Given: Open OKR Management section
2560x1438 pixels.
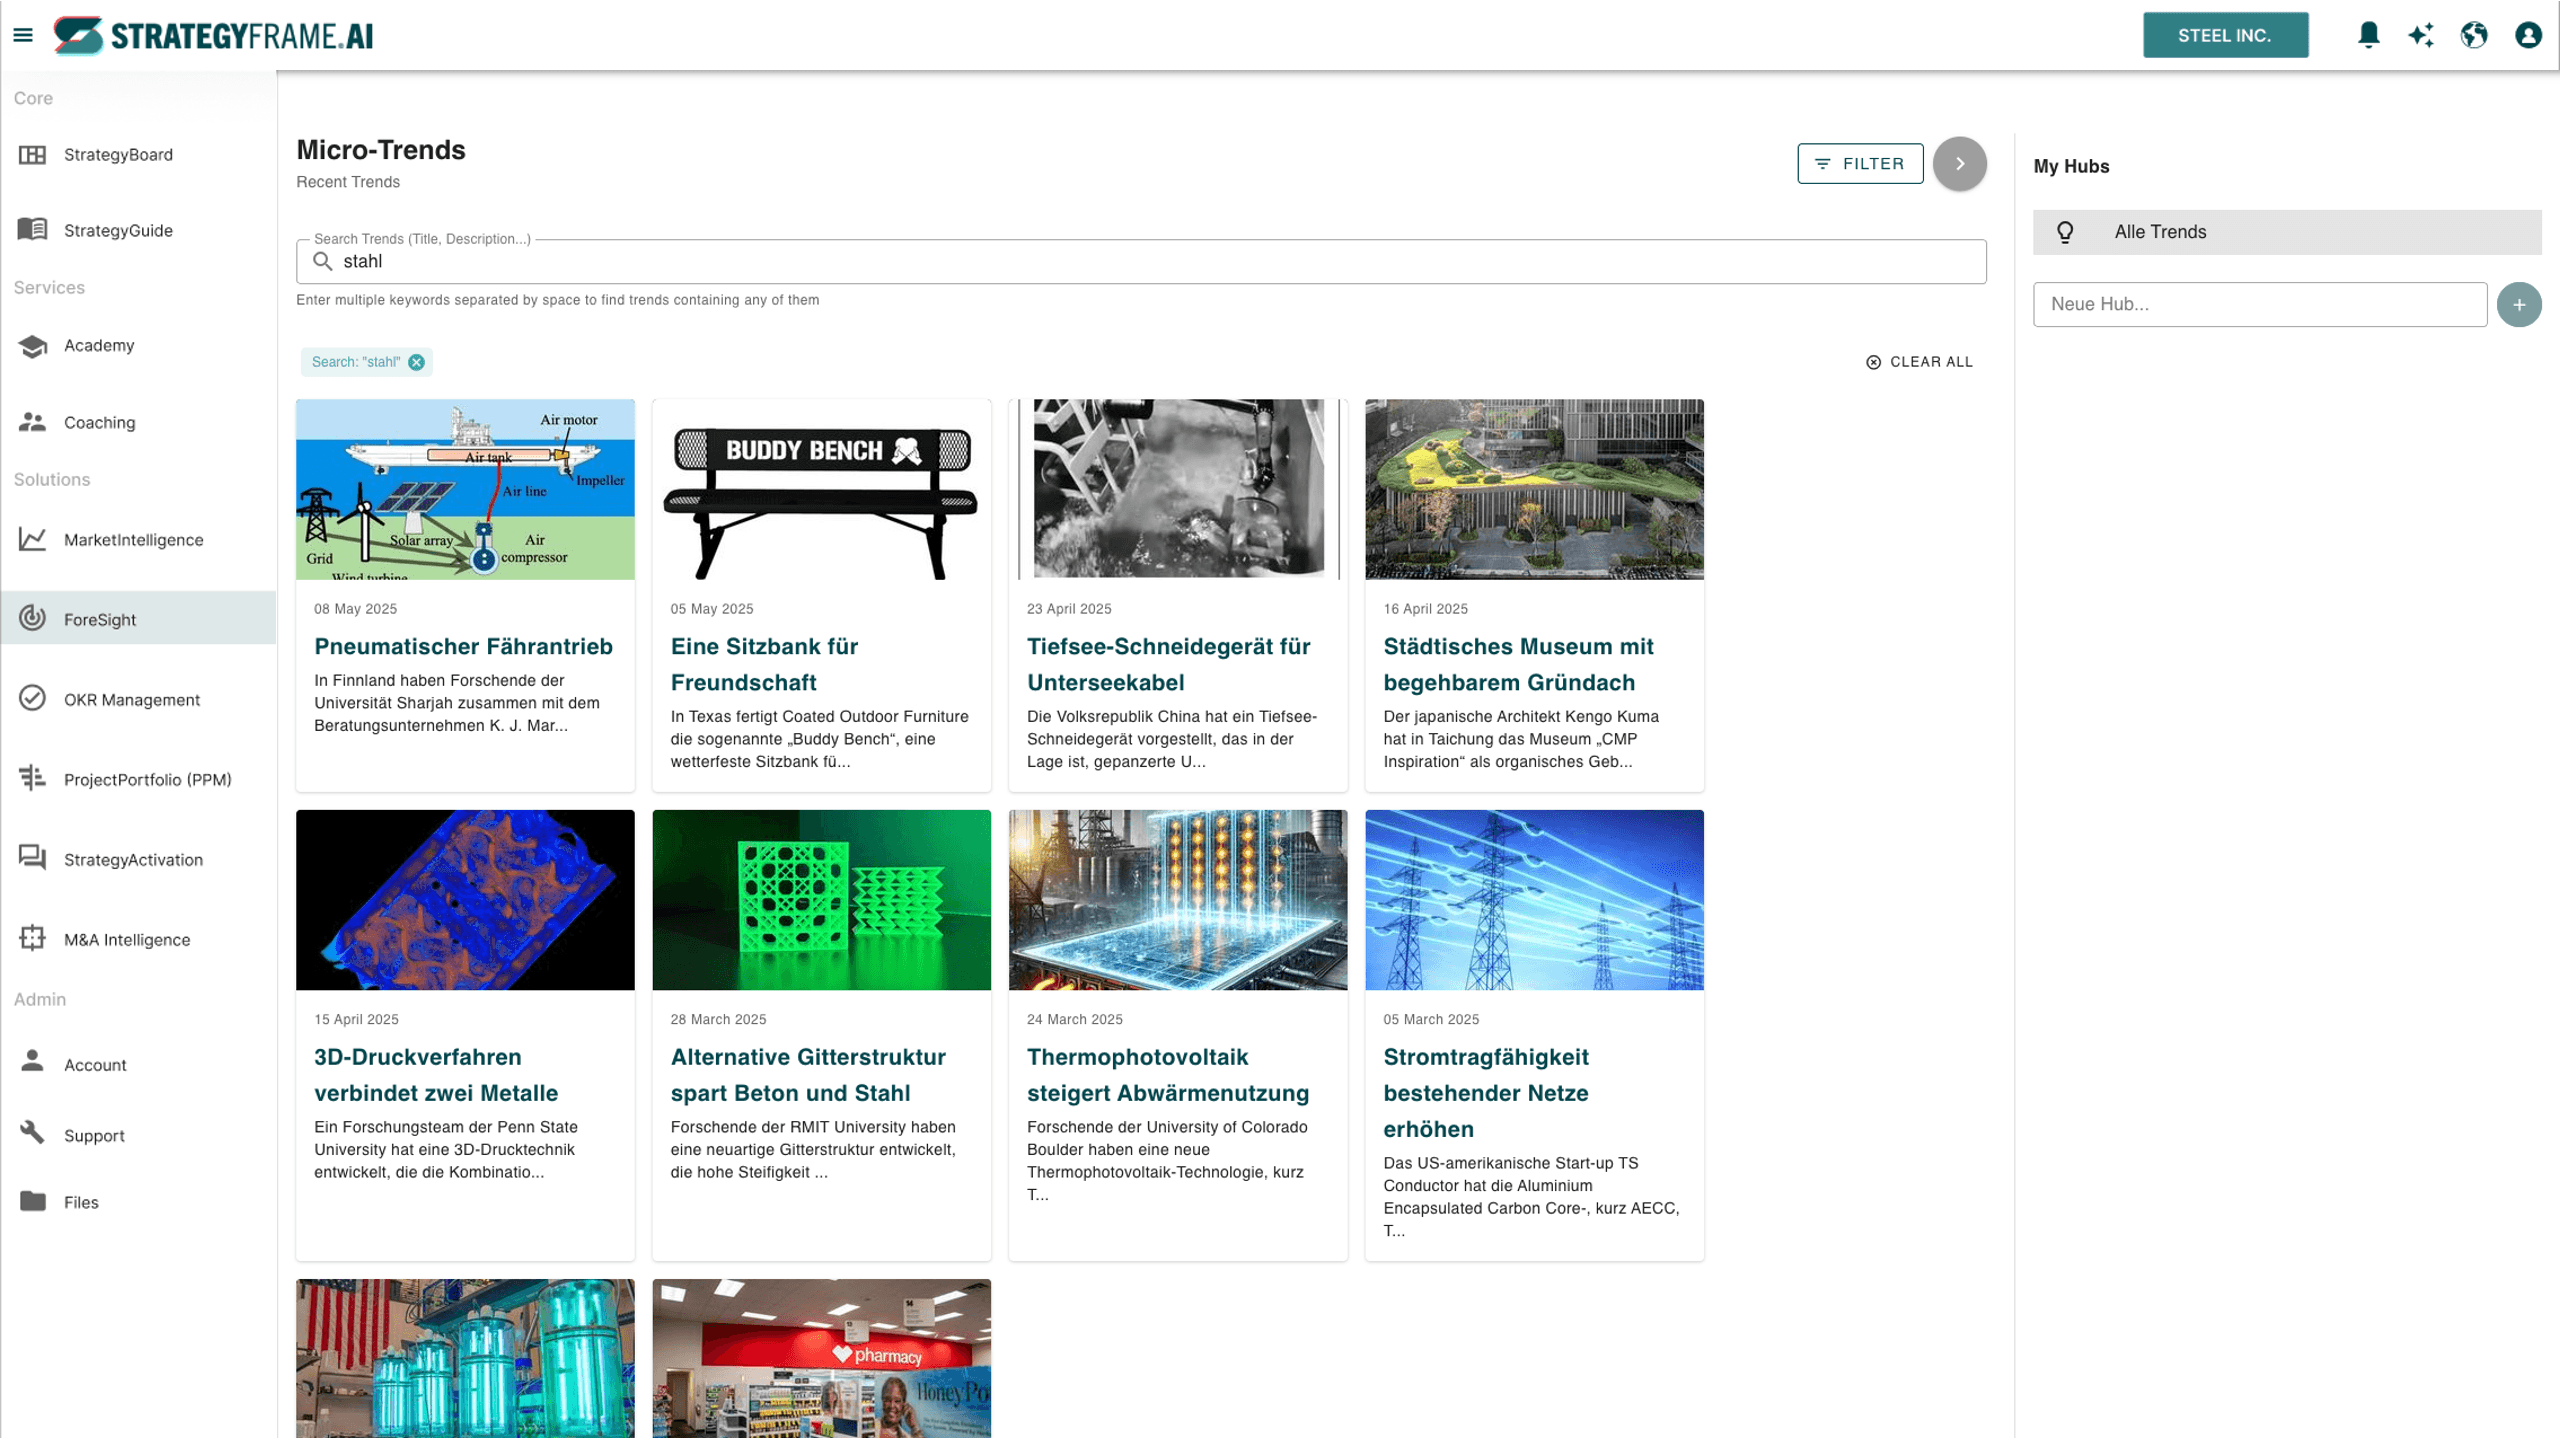Looking at the screenshot, I should pos(131,700).
